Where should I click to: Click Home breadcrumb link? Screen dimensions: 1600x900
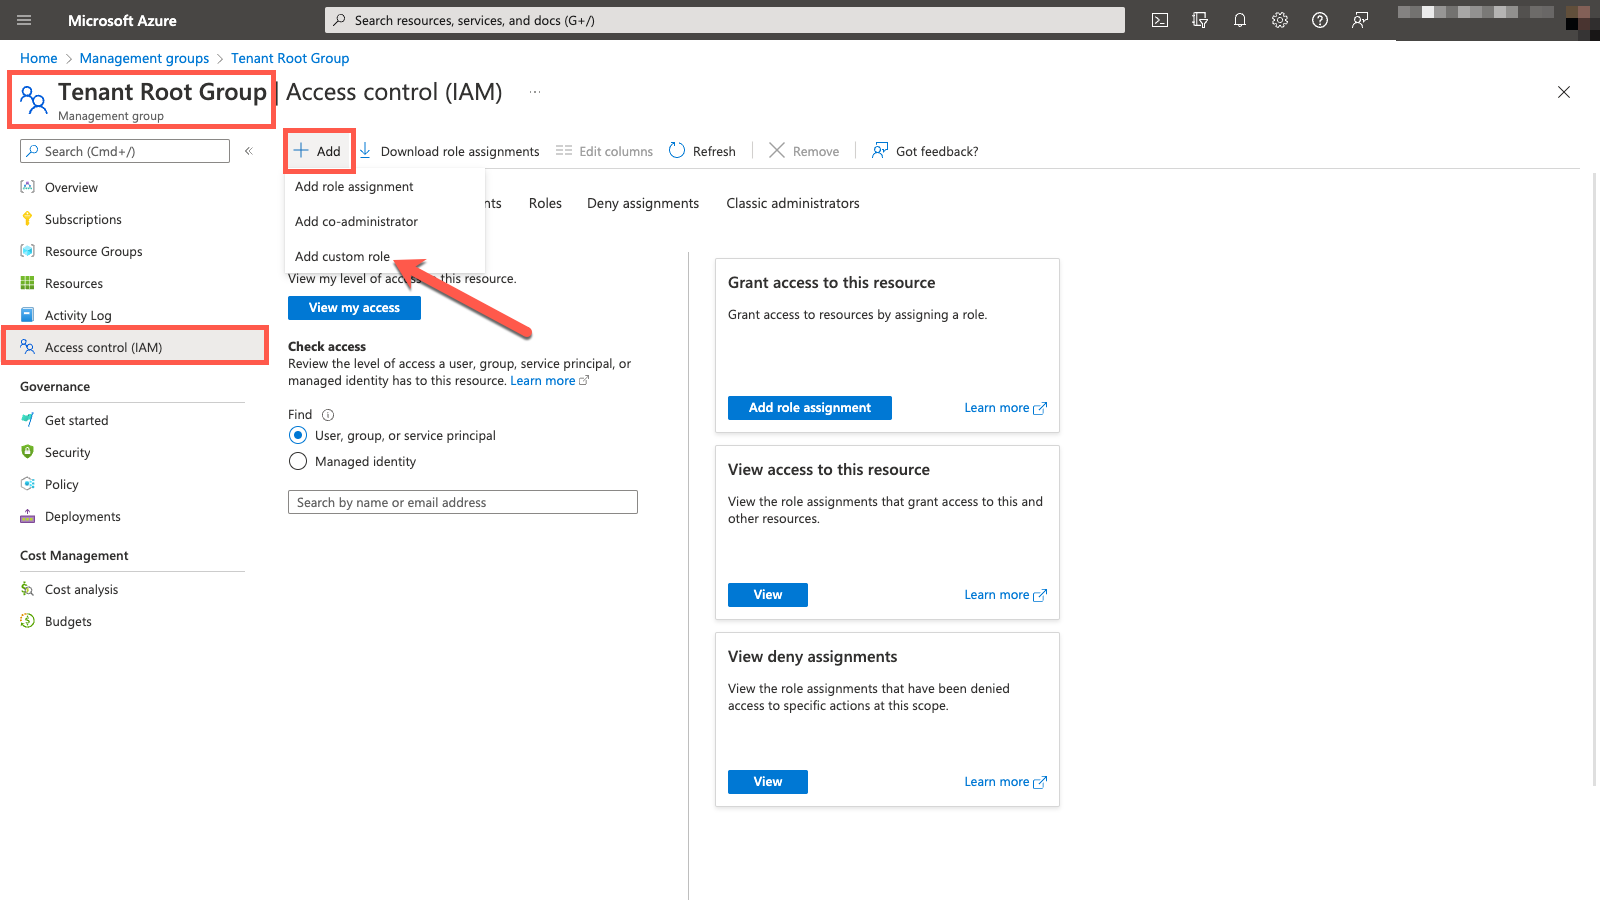[x=38, y=58]
